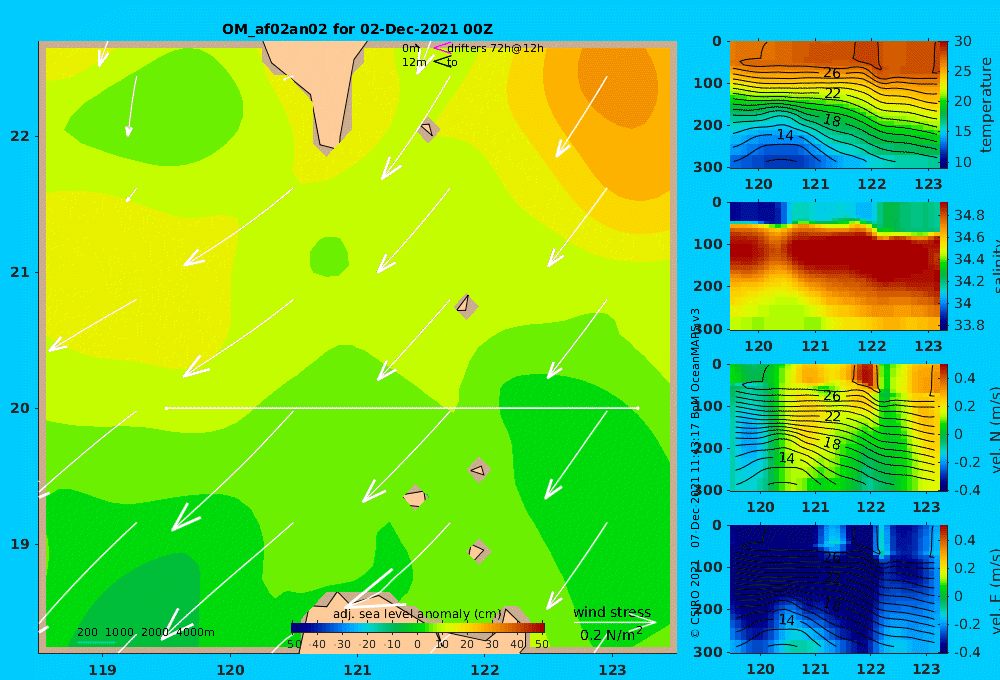Click the black 12m arrow legend symbol

442,62
